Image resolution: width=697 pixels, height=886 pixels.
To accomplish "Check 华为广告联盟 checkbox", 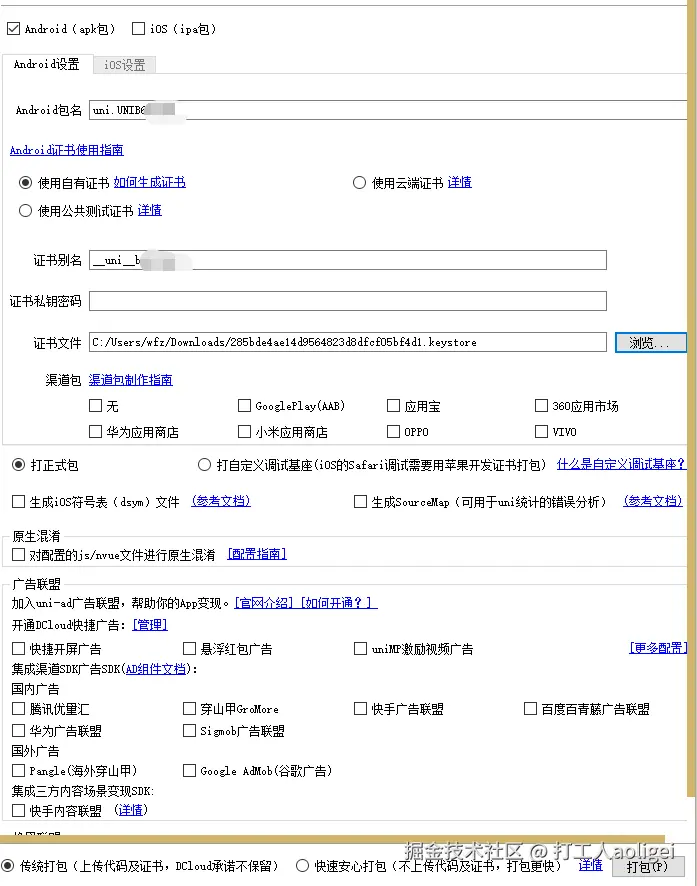I will pos(19,731).
